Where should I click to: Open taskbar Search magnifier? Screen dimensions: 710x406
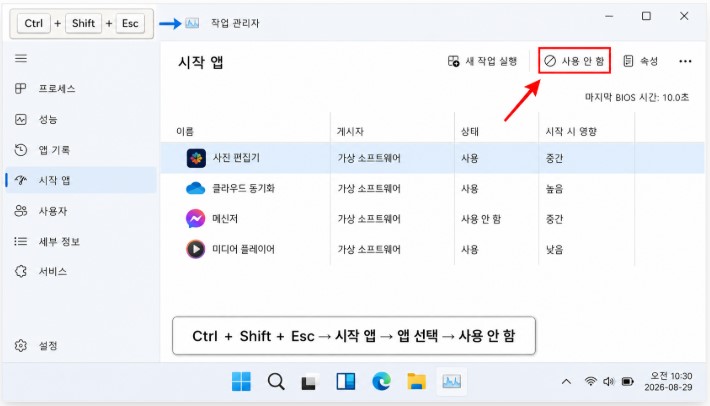276,382
